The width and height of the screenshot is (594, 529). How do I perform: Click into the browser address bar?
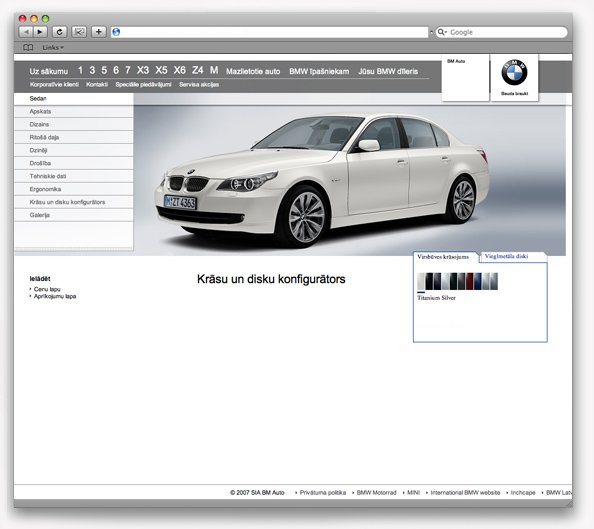(270, 32)
